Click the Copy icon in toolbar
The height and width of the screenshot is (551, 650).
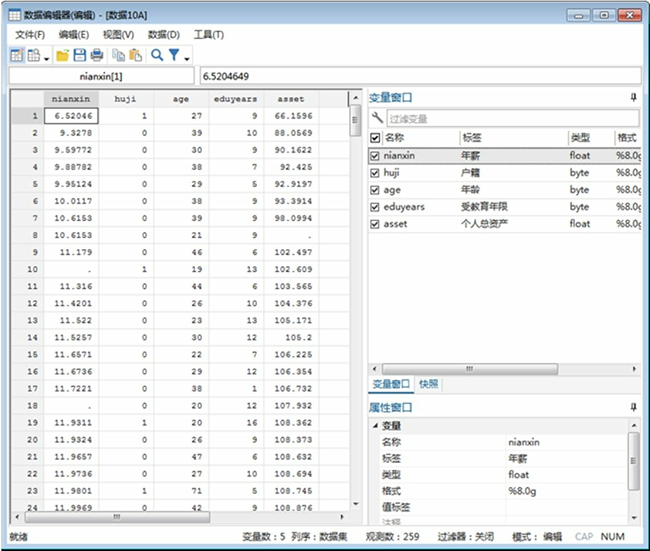click(x=118, y=55)
